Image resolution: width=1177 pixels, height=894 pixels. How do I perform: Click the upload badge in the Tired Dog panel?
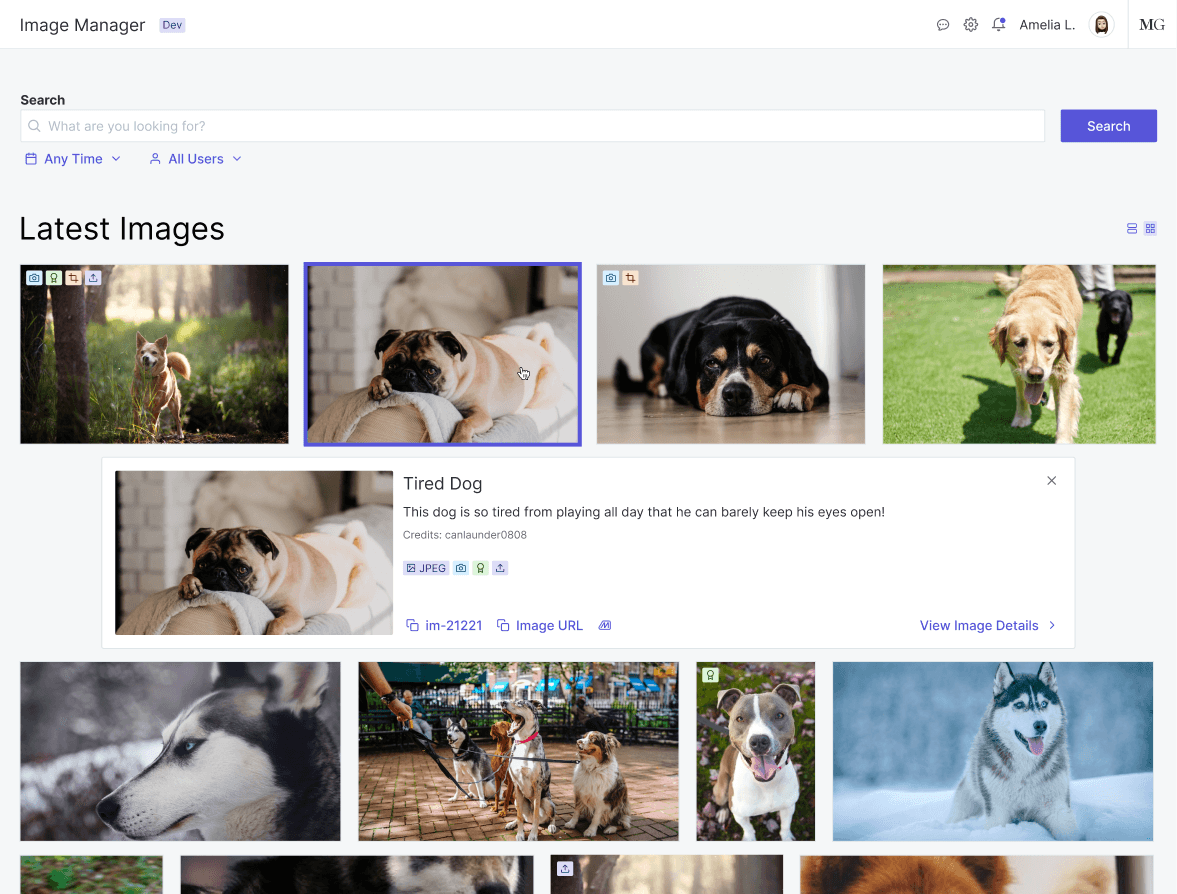[500, 568]
